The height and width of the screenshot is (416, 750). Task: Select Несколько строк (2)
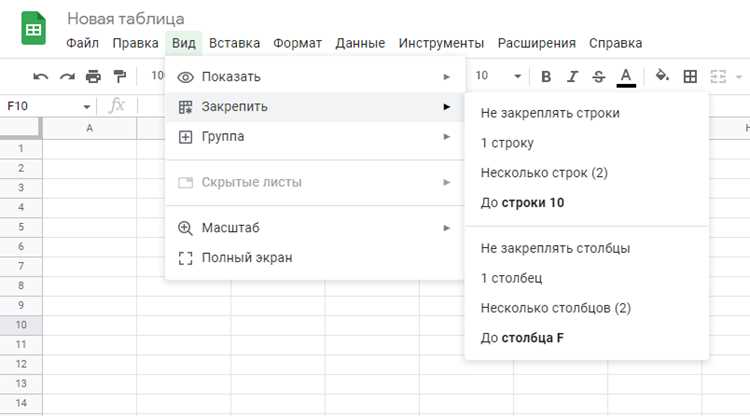click(x=586, y=173)
